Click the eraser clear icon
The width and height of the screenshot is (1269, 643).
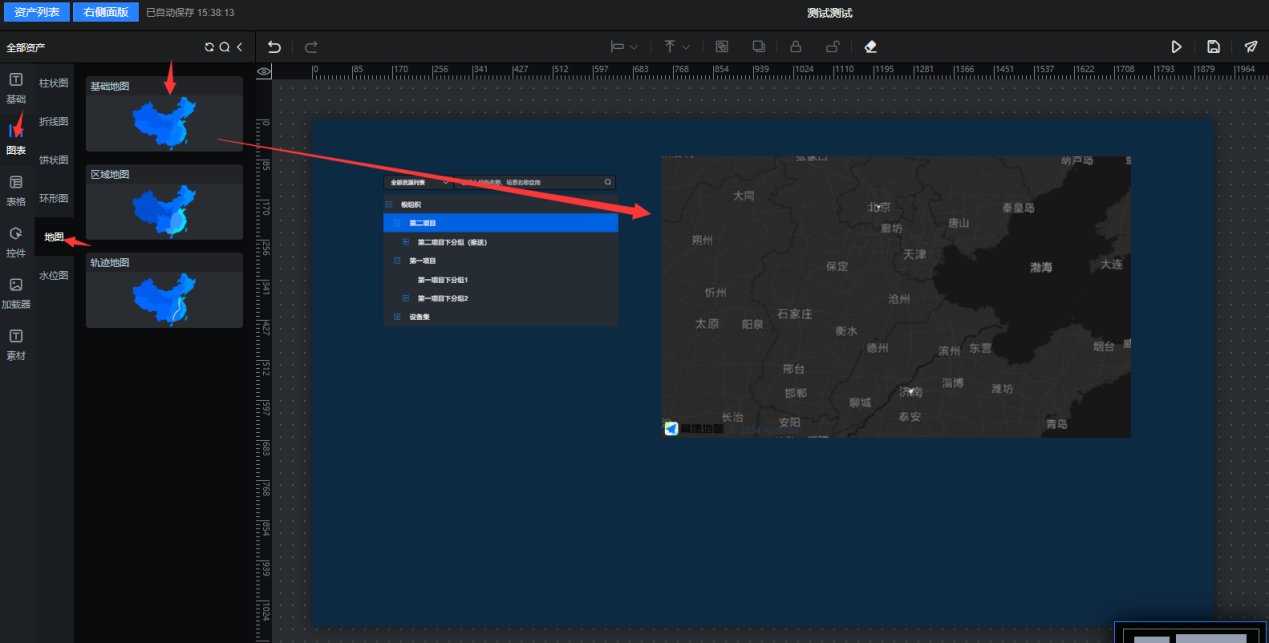click(869, 47)
